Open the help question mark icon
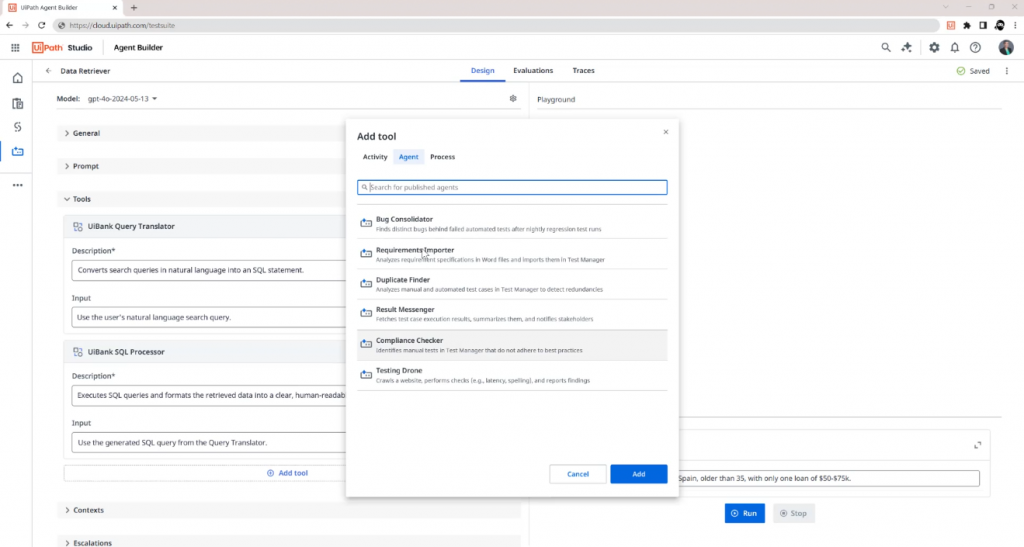1024x547 pixels. click(x=975, y=47)
